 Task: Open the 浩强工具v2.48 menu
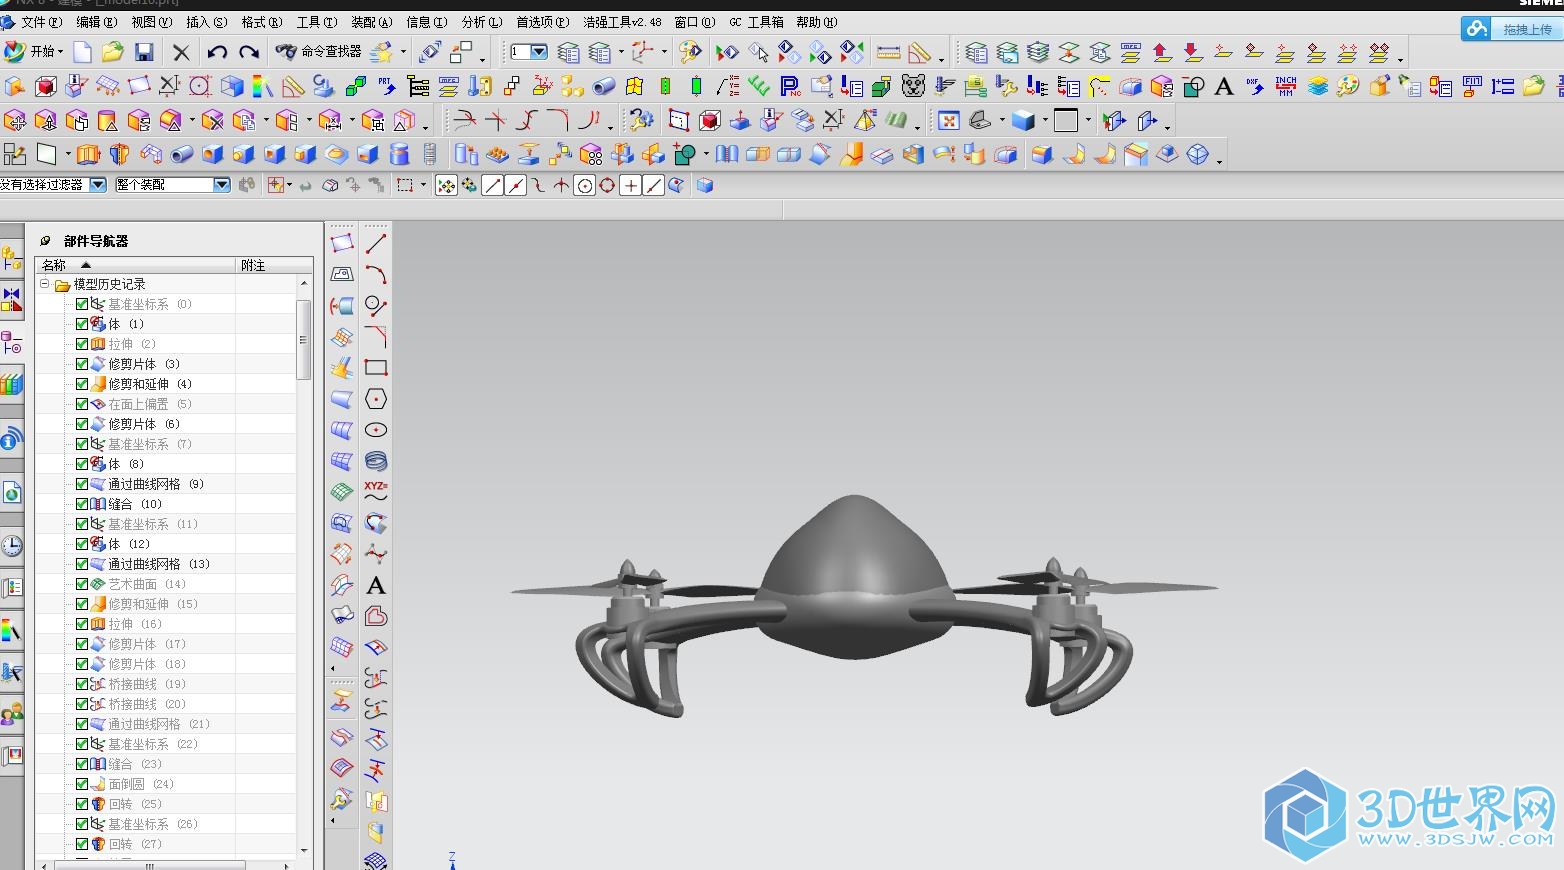(622, 22)
